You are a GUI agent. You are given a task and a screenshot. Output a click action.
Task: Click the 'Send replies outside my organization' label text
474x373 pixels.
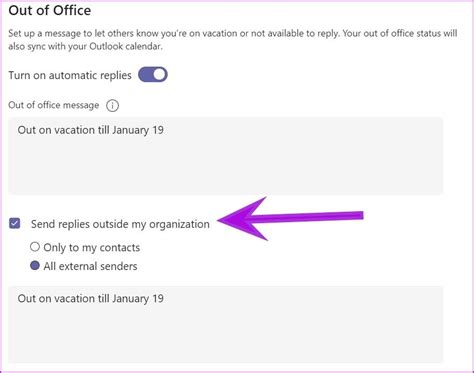pos(120,224)
